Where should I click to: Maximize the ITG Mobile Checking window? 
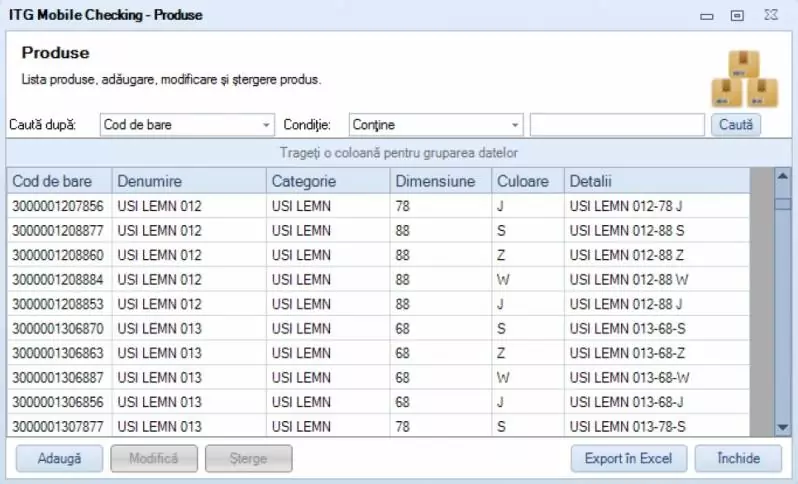737,16
